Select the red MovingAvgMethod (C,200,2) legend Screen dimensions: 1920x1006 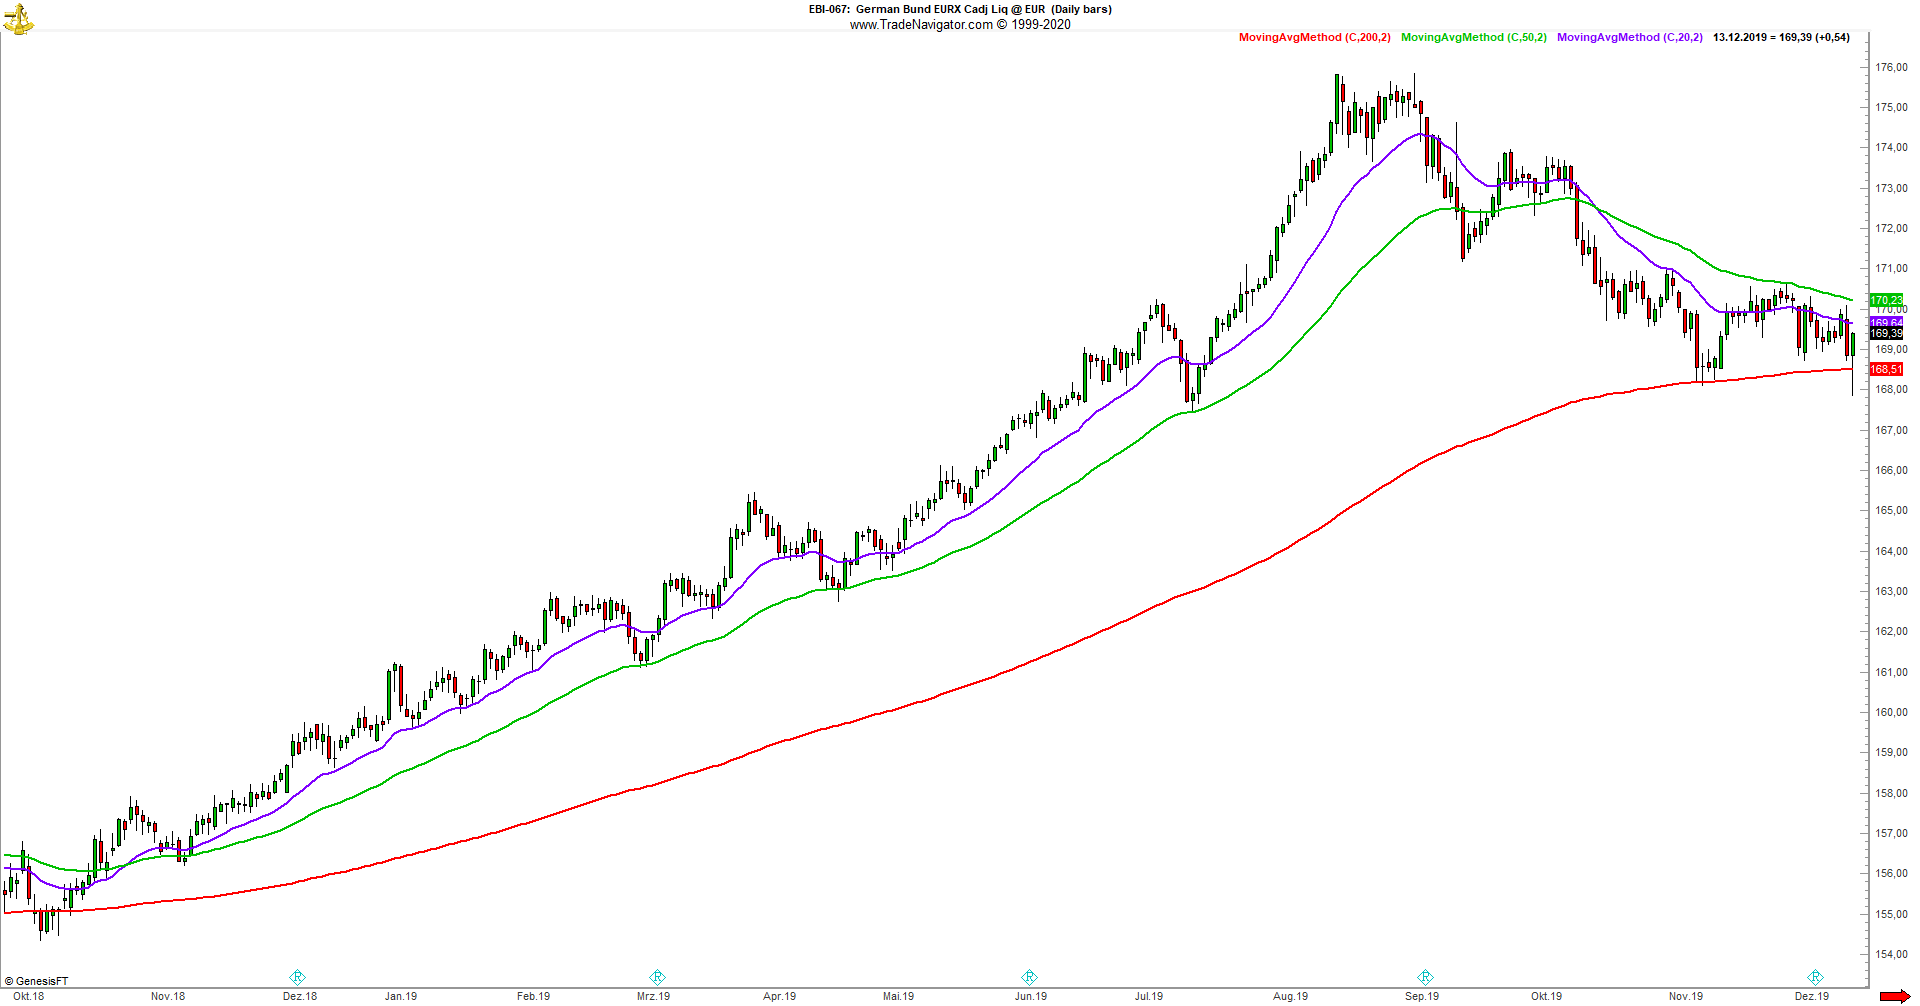1314,37
